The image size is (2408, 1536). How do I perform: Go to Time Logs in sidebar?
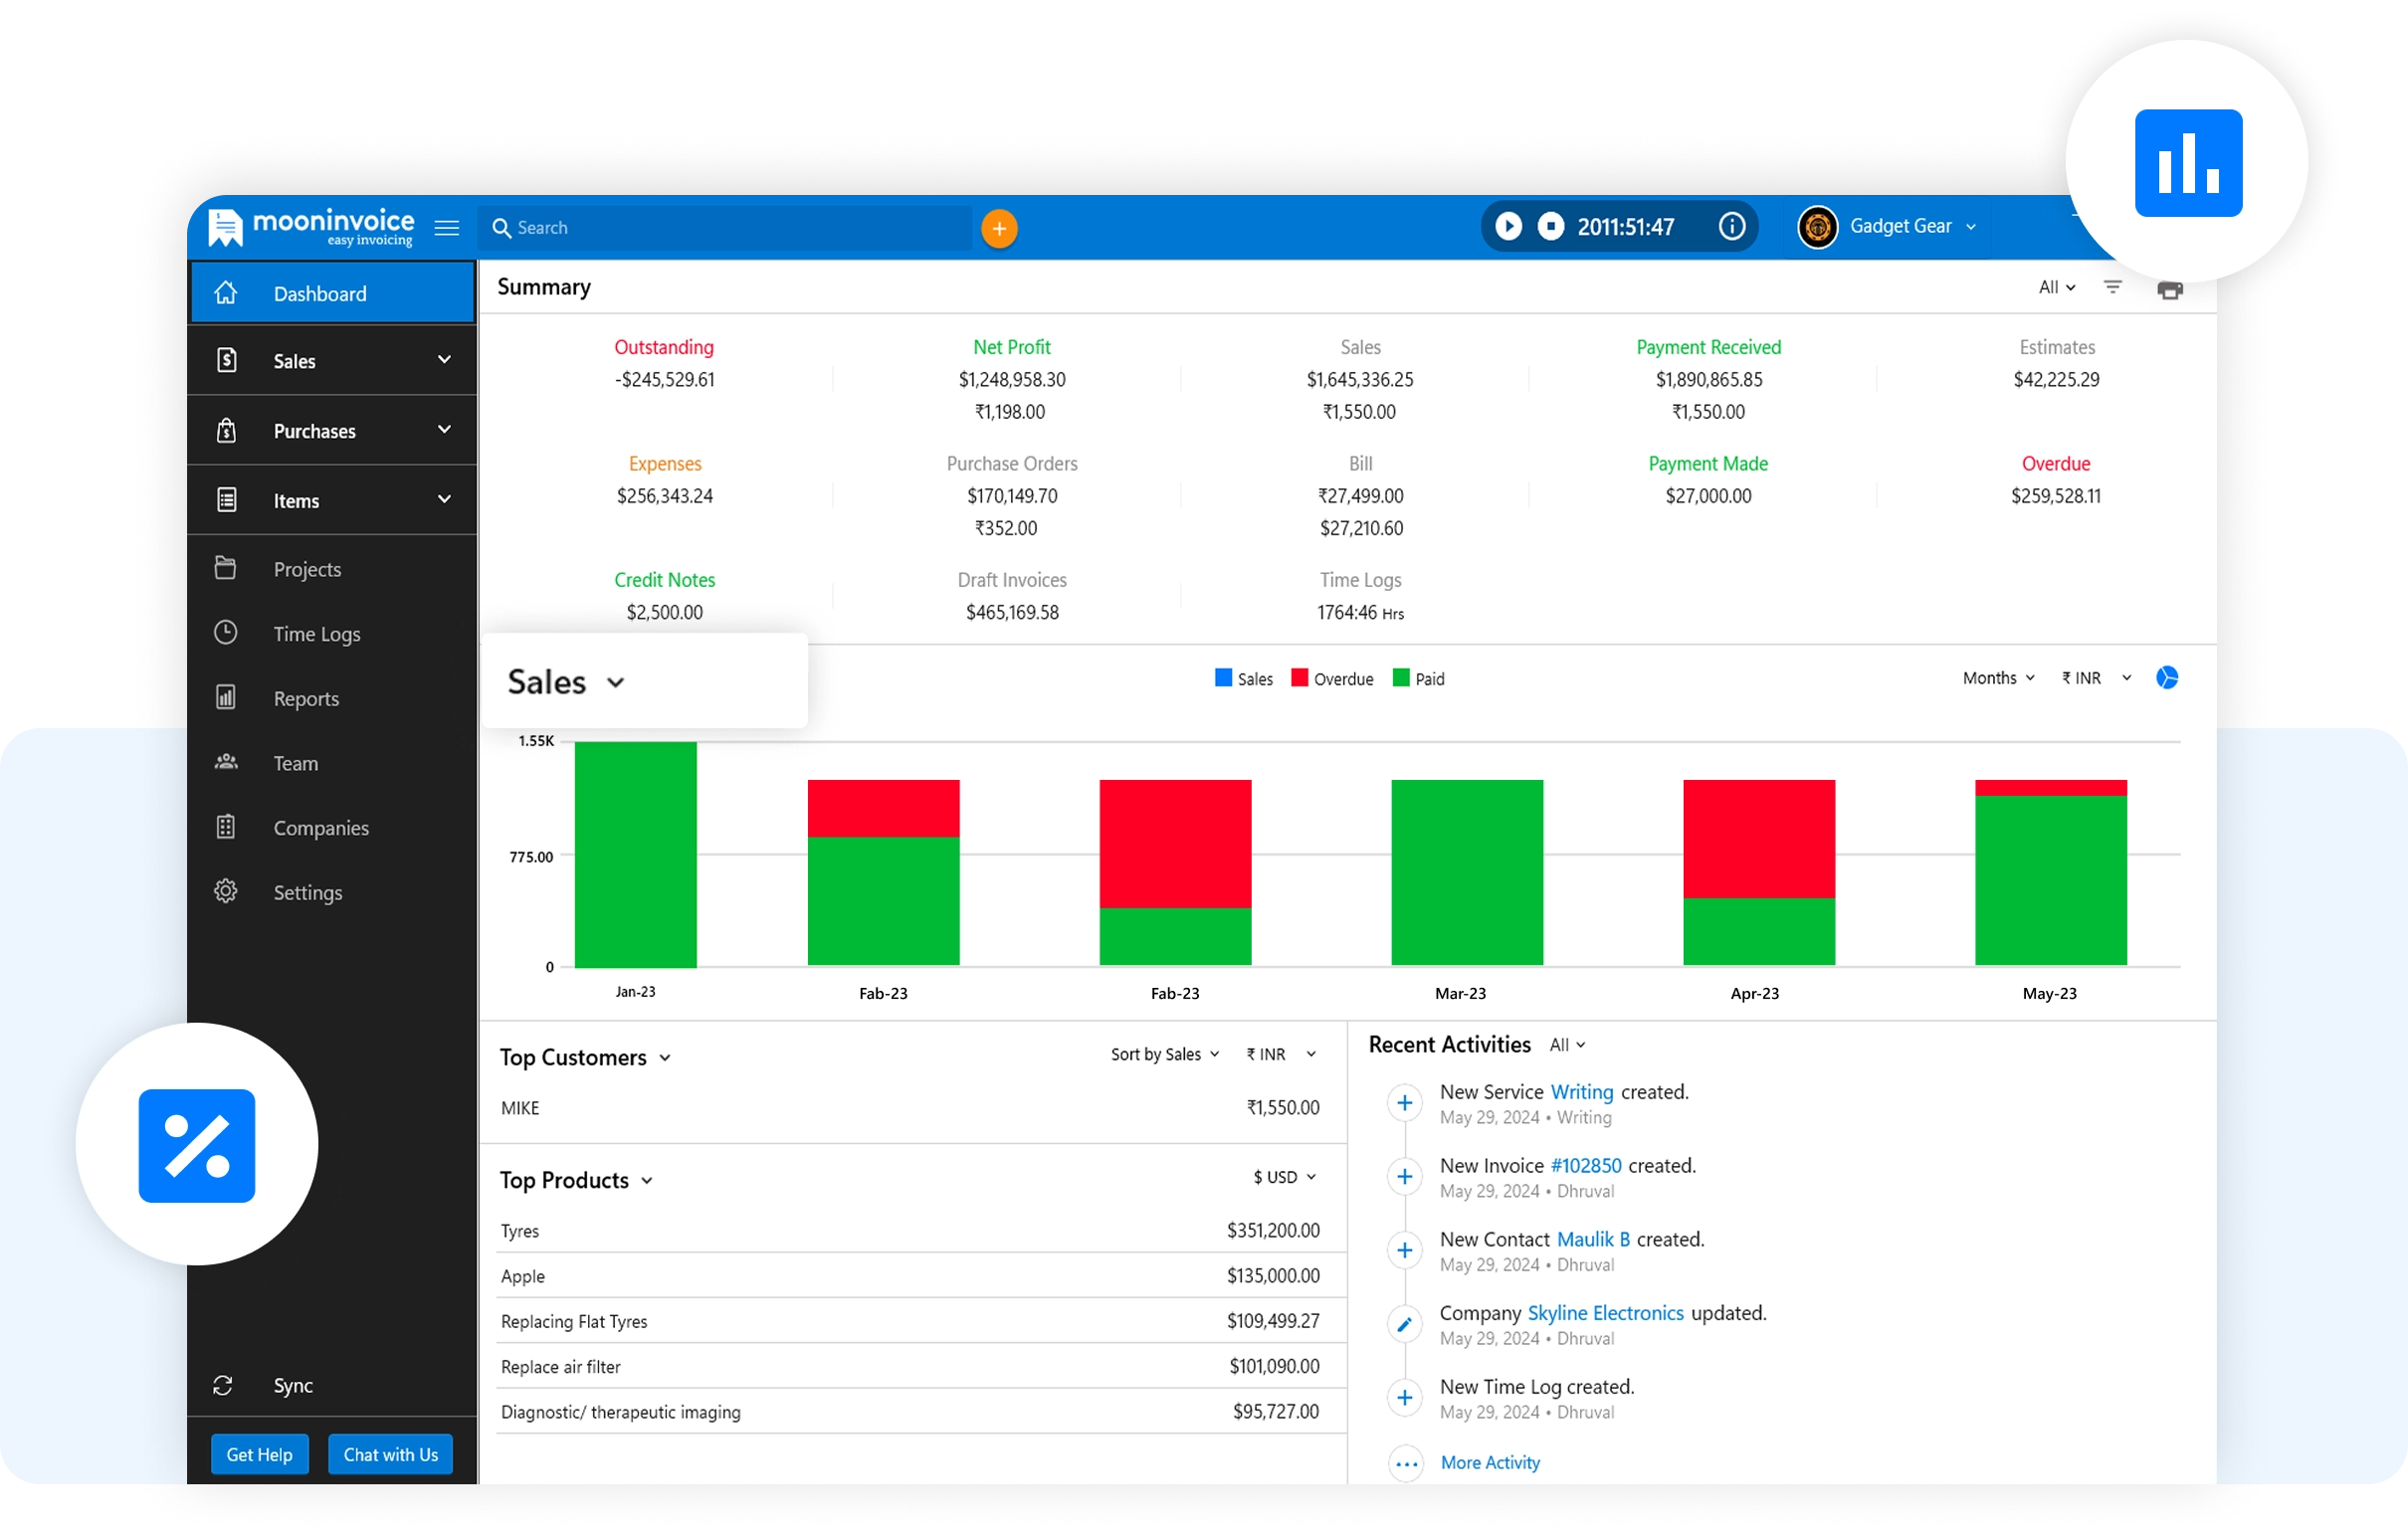click(x=316, y=634)
